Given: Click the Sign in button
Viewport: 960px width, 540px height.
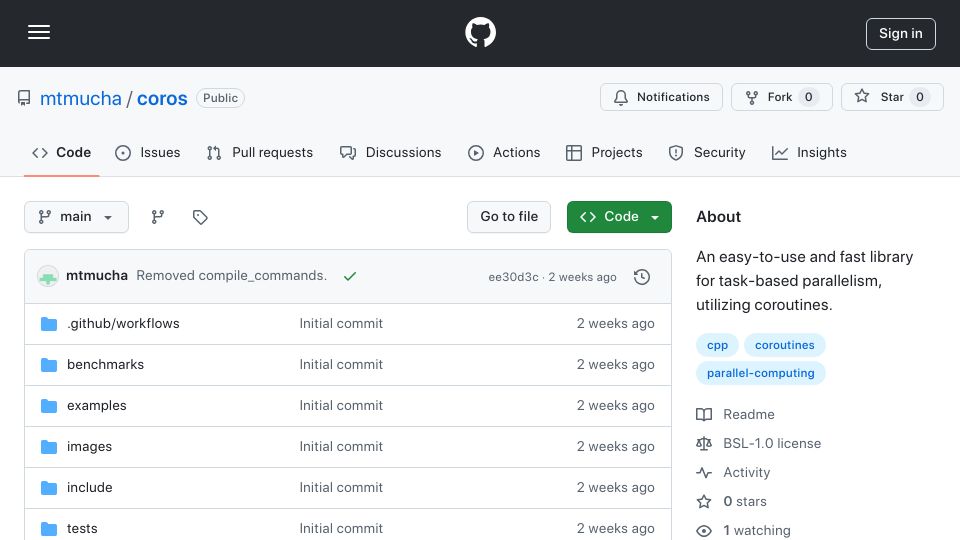Looking at the screenshot, I should pyautogui.click(x=901, y=34).
